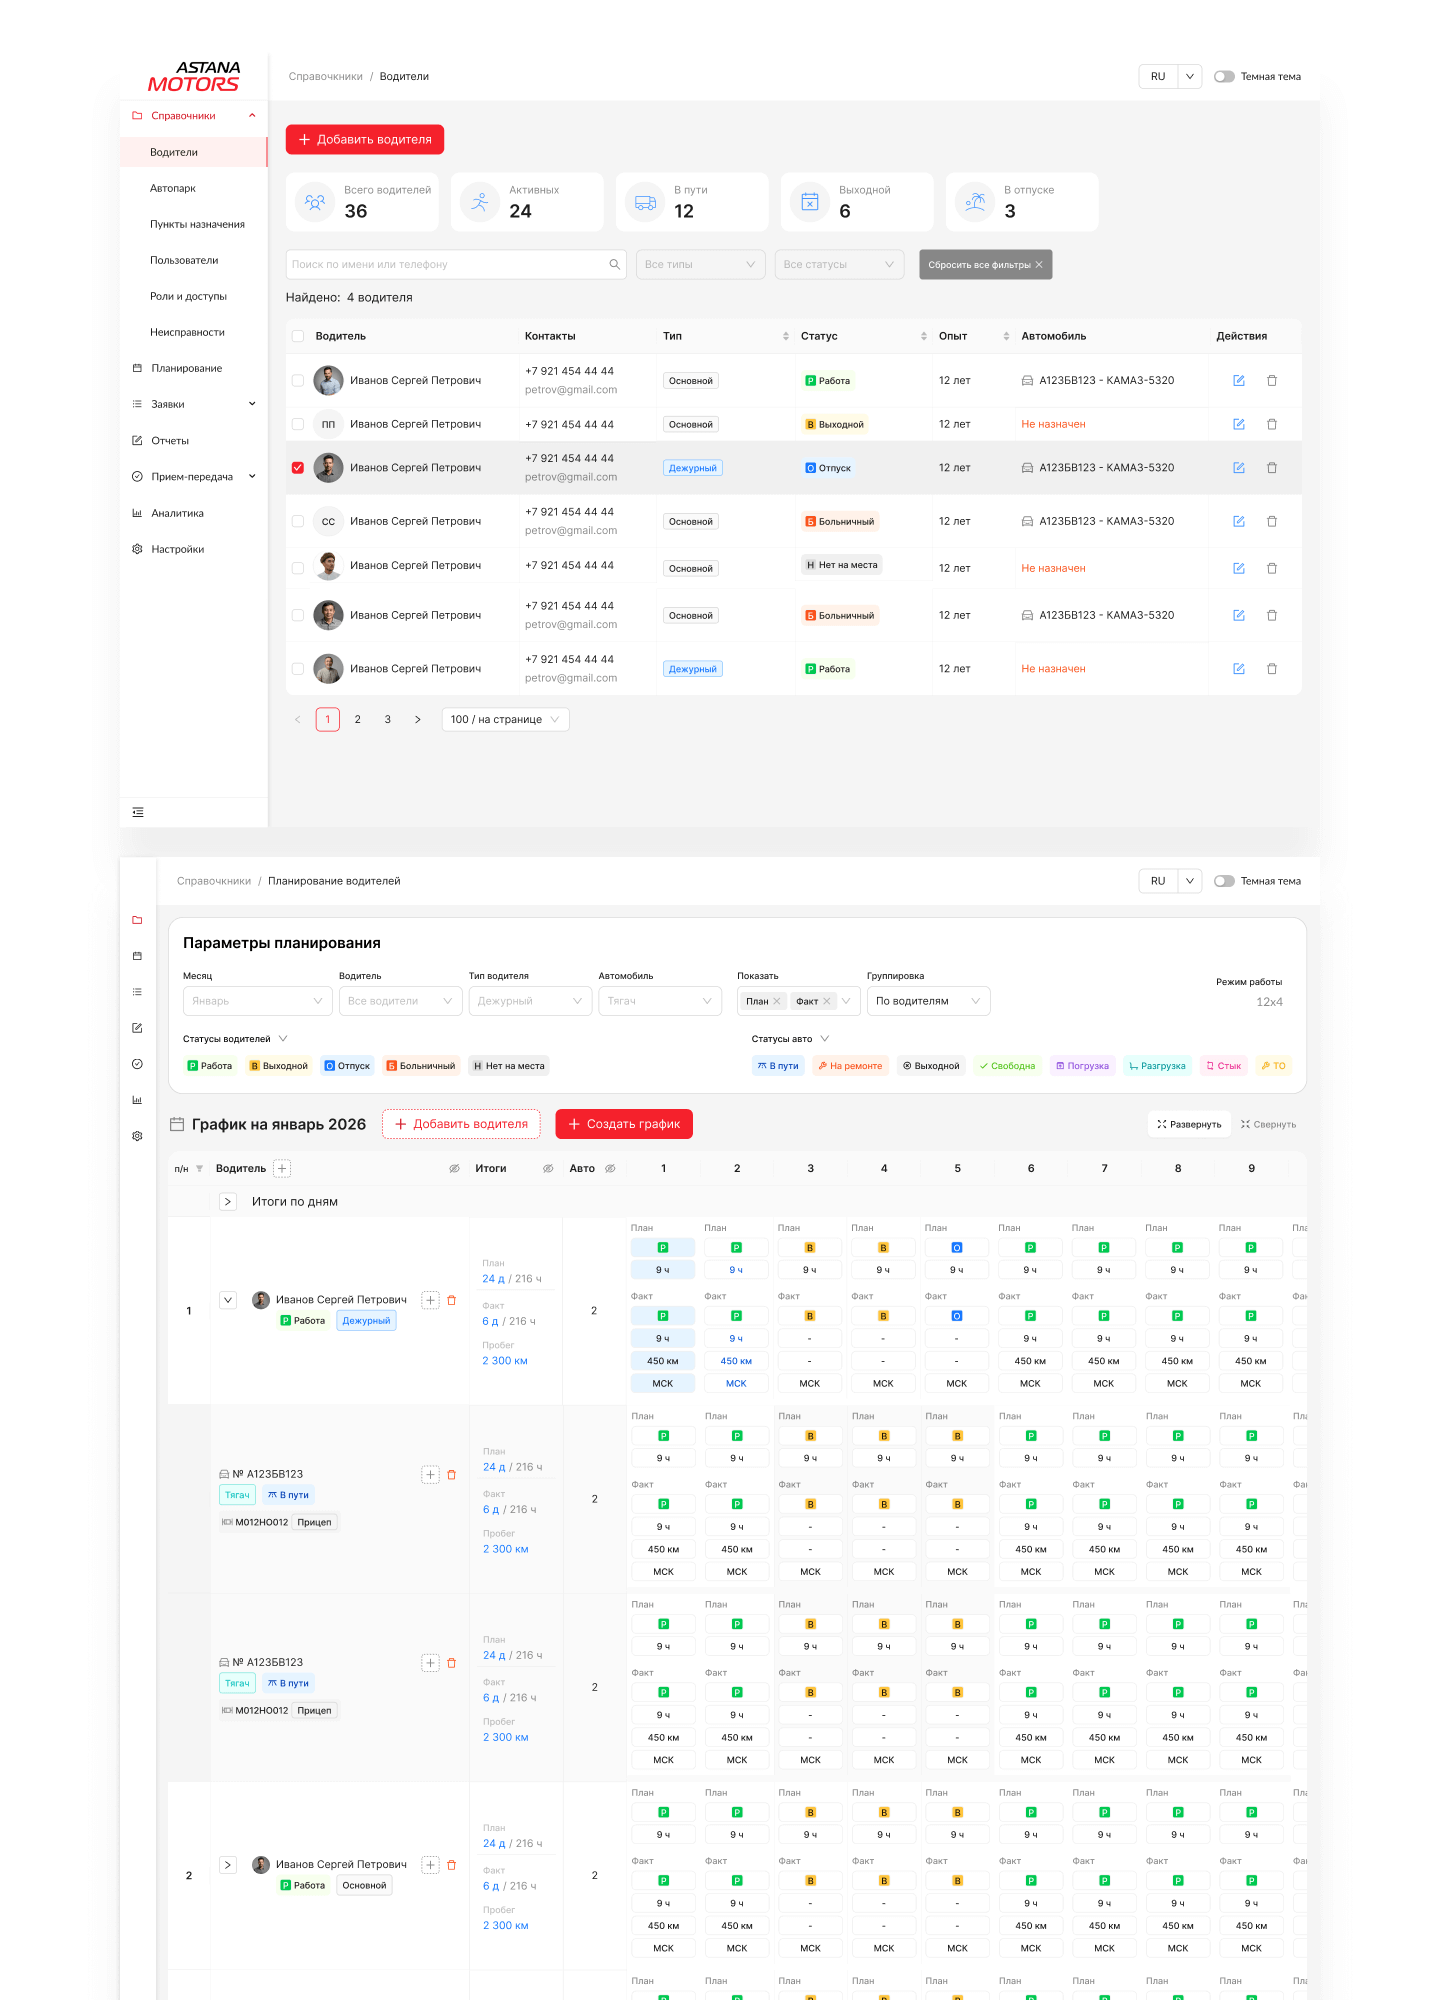
Task: Uncheck the checked driver row with Отпуск status
Action: pos(297,468)
